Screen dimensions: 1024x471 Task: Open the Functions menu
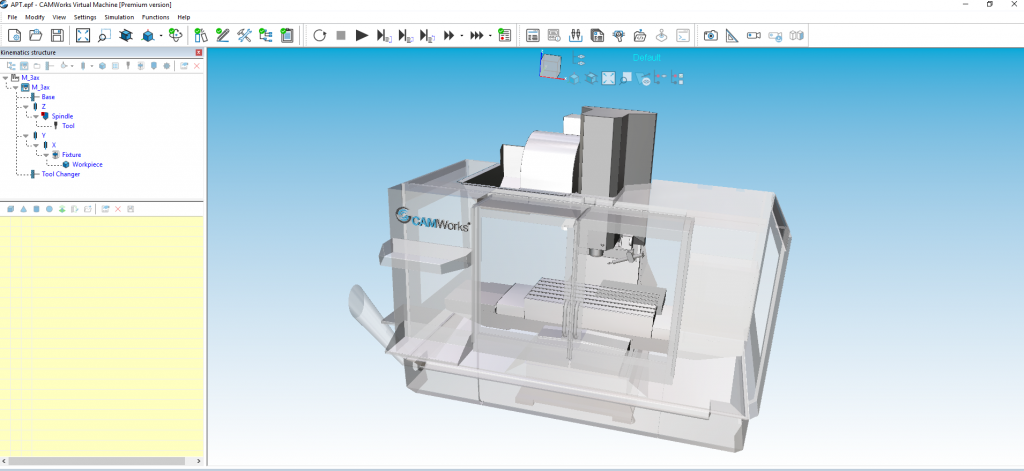[155, 17]
